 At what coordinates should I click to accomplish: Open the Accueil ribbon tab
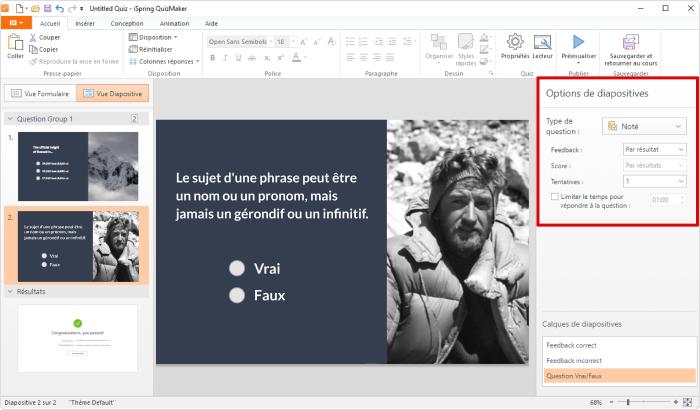coord(50,23)
